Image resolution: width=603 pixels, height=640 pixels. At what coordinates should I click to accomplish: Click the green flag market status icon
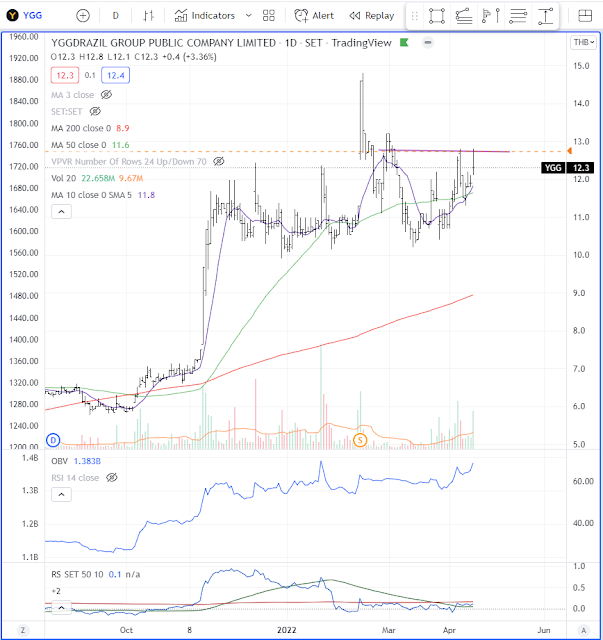pos(404,42)
